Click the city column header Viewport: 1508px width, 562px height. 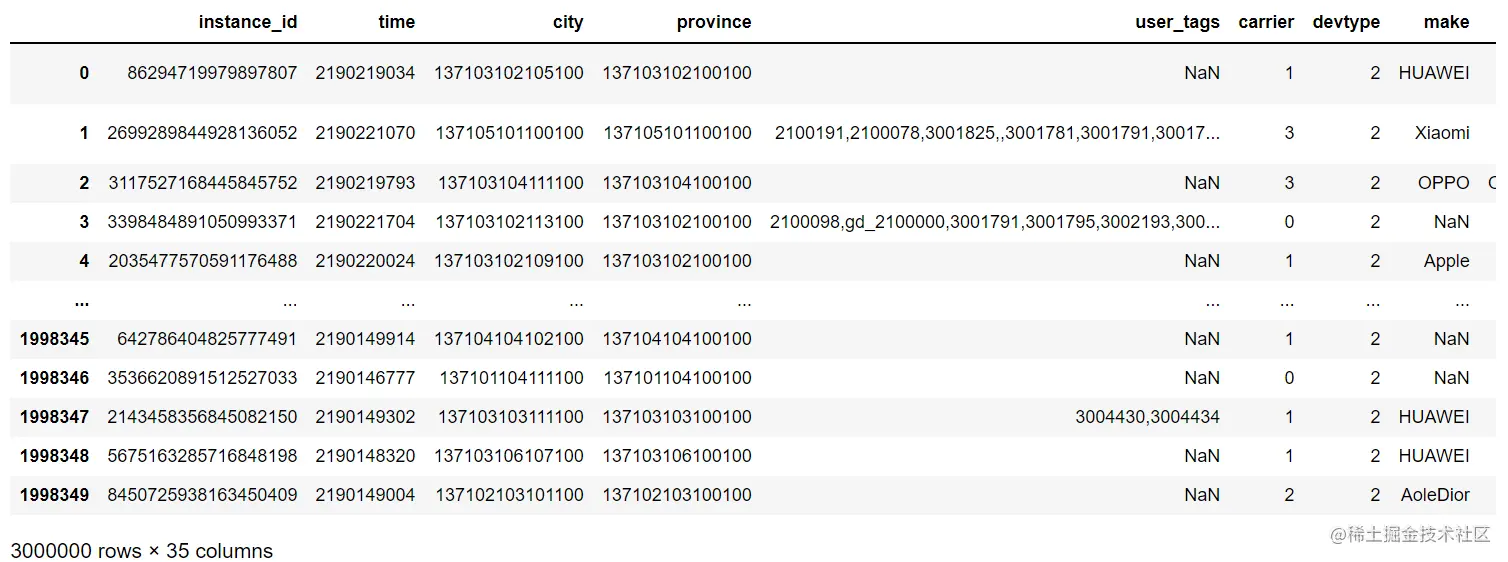(x=568, y=22)
